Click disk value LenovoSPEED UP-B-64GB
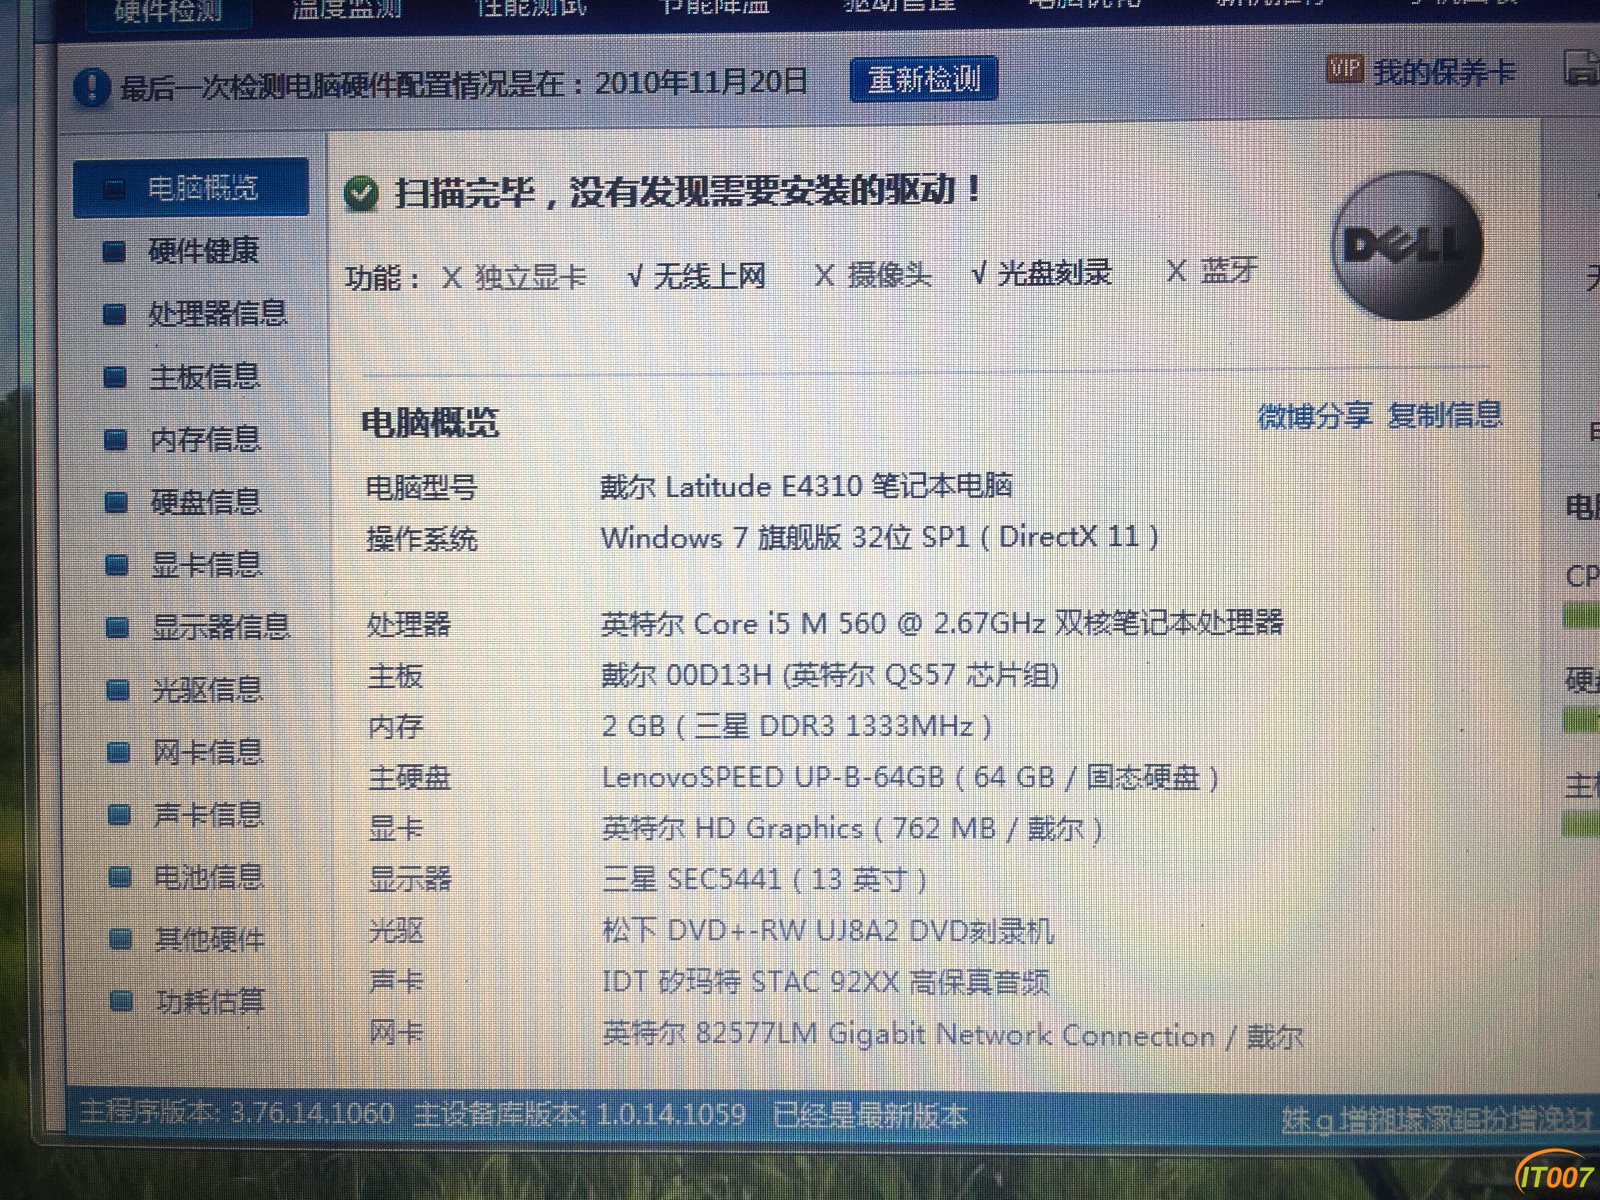This screenshot has width=1600, height=1200. pyautogui.click(x=910, y=777)
